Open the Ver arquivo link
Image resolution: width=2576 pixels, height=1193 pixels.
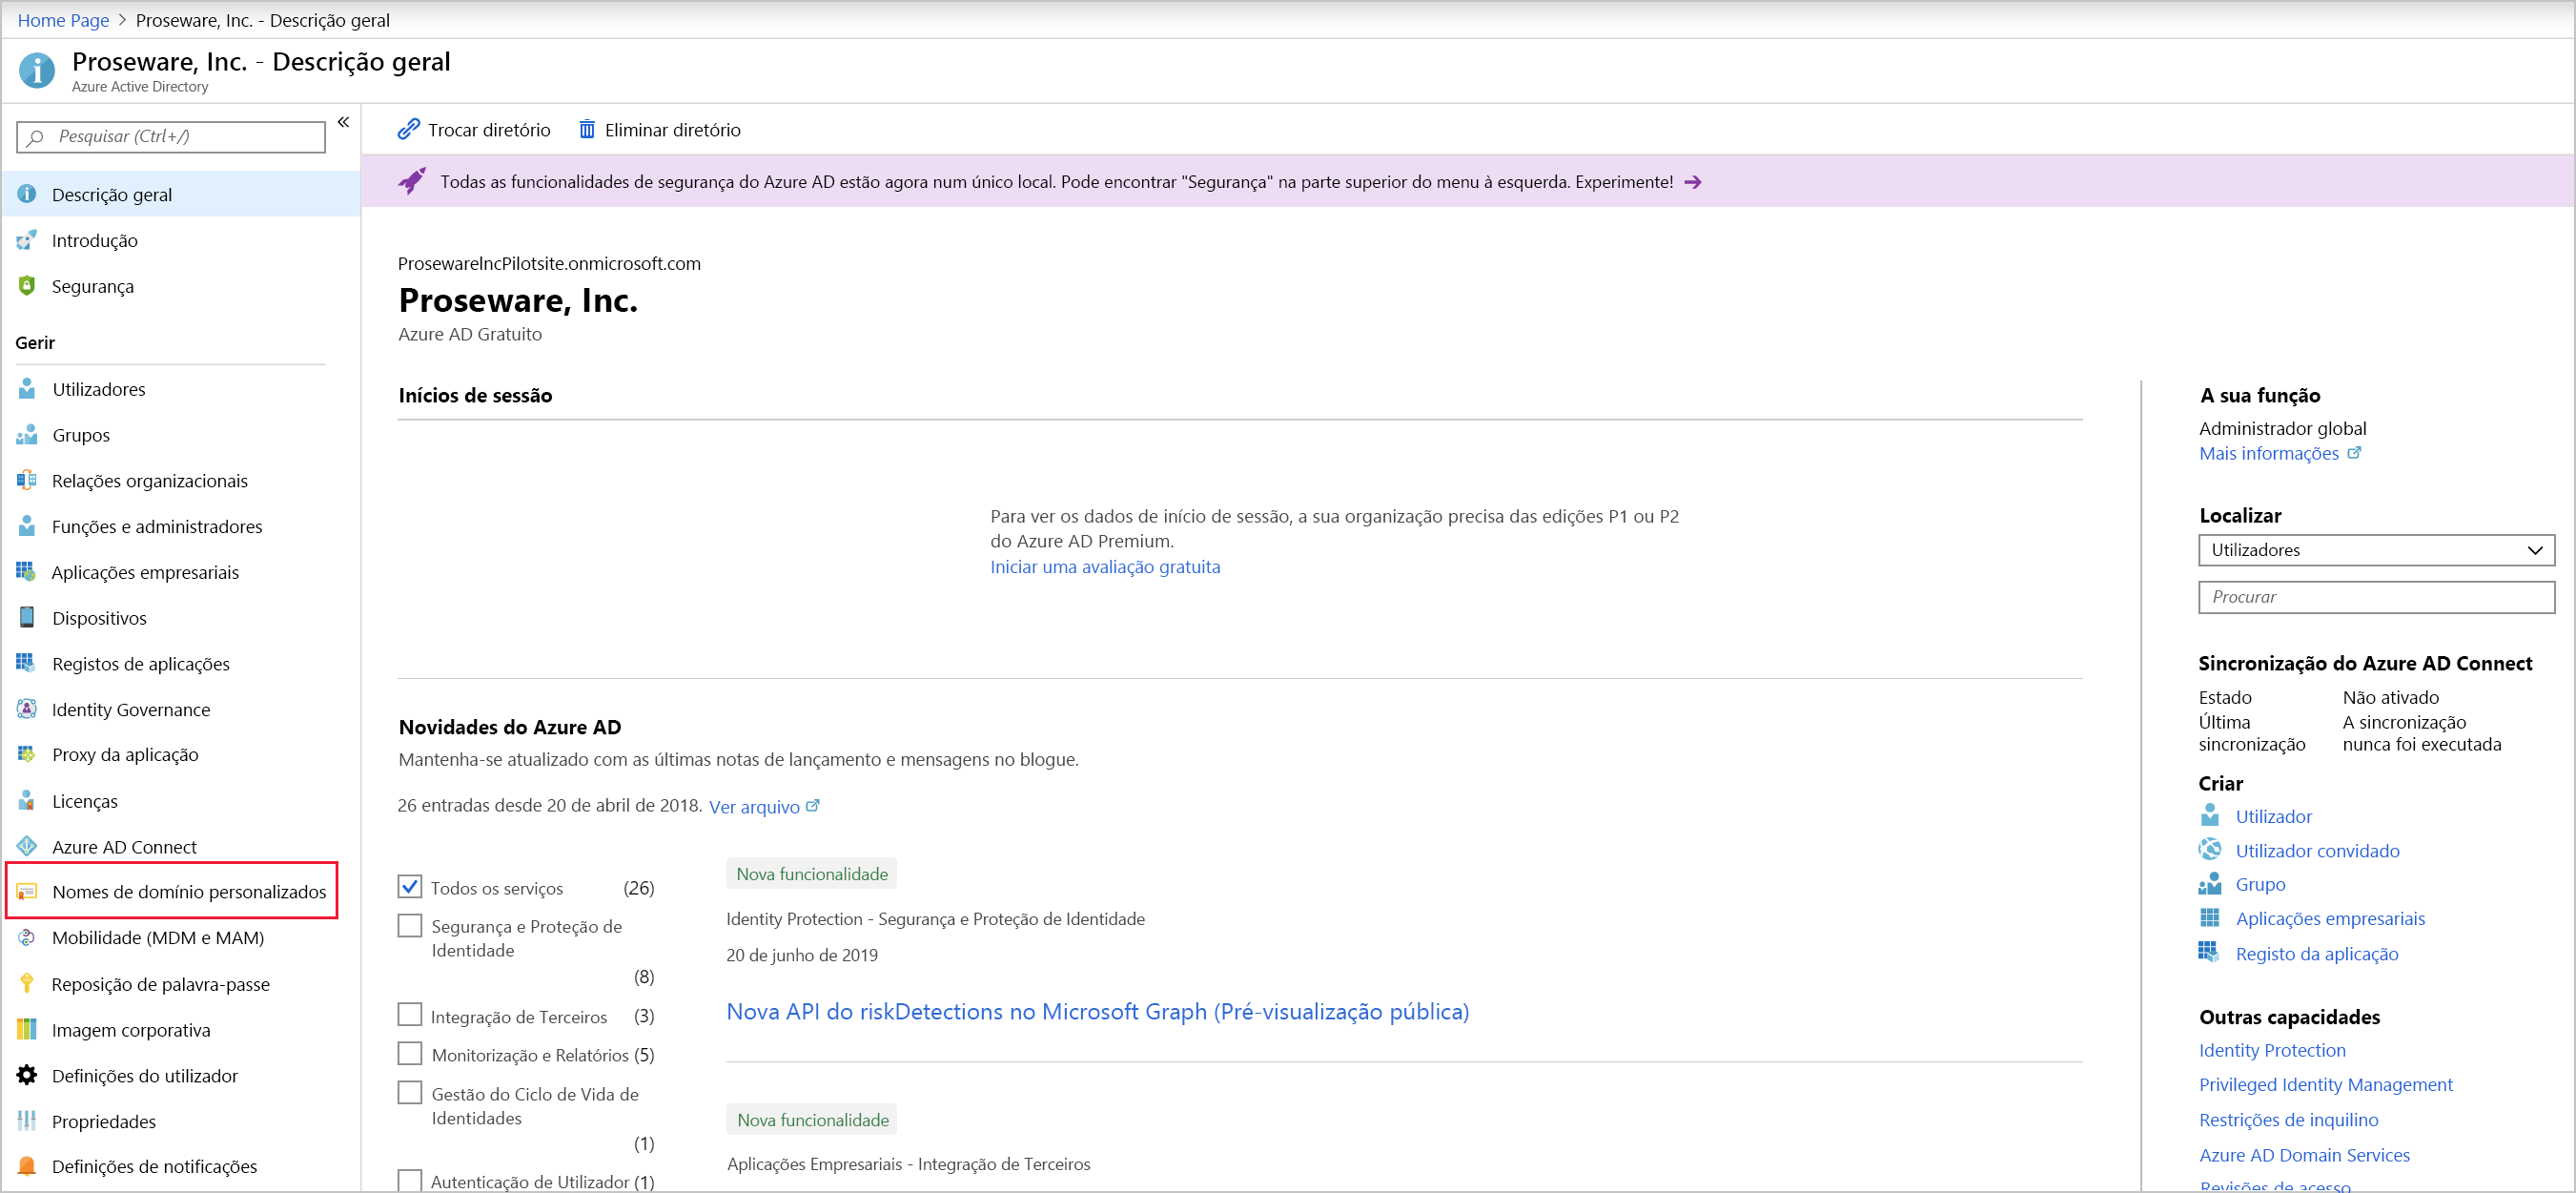[x=764, y=806]
